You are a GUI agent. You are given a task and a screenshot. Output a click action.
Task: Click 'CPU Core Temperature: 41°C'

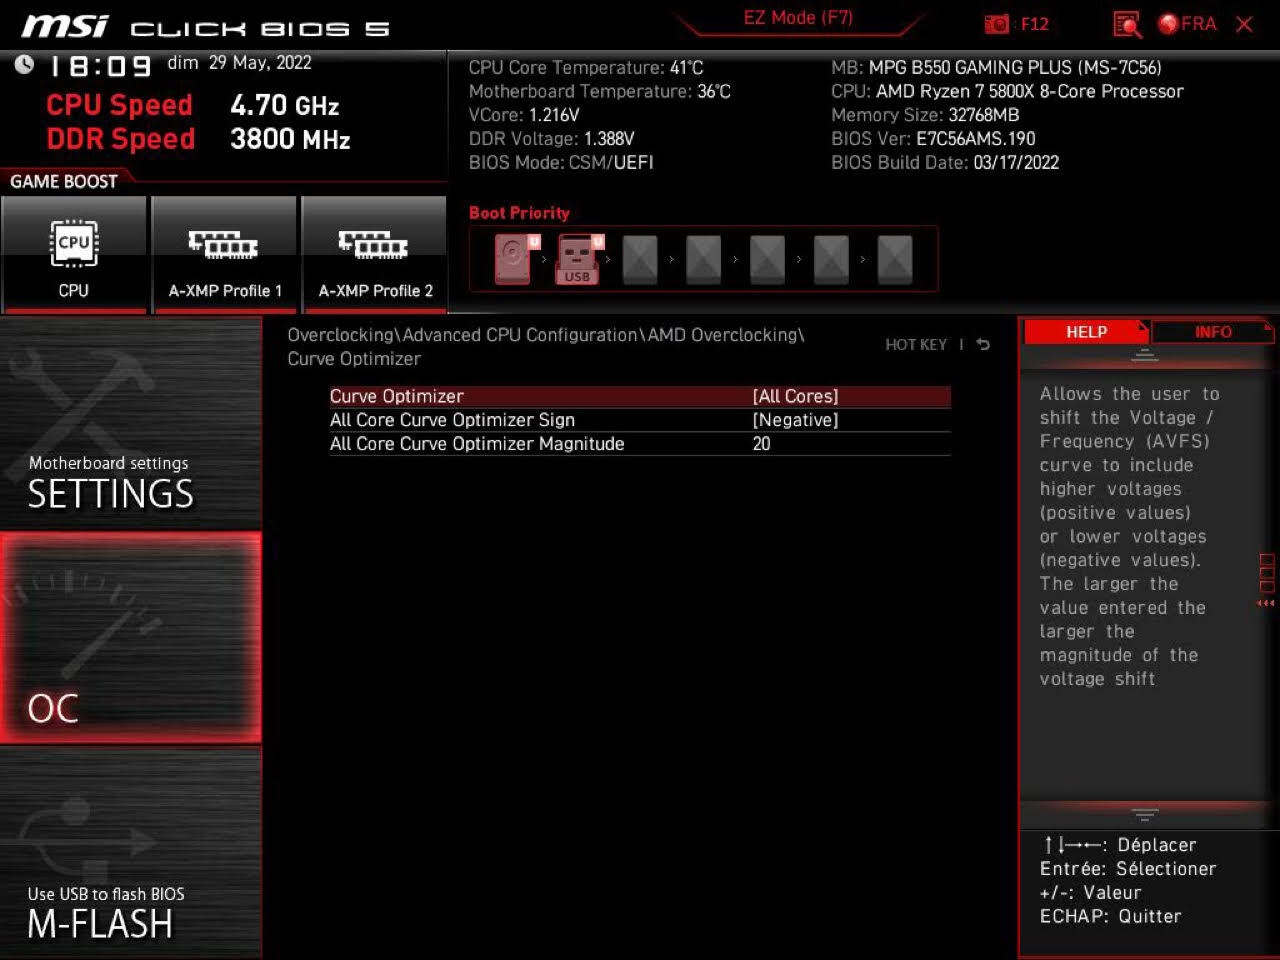[586, 68]
